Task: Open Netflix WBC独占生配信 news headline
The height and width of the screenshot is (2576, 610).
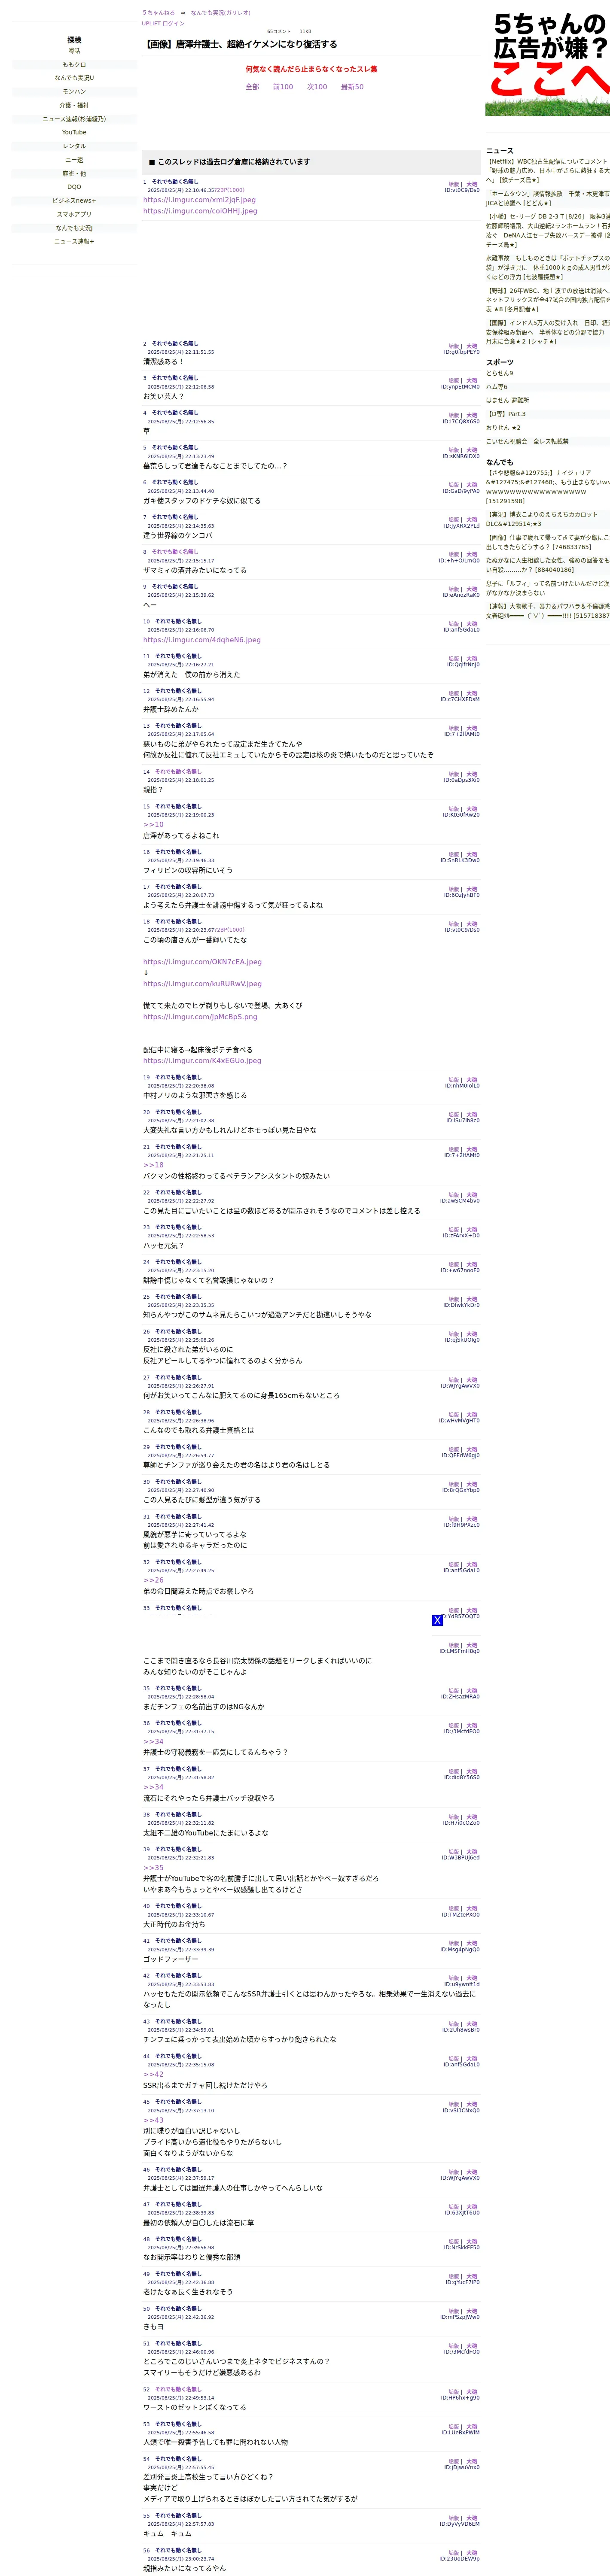Action: tap(548, 171)
